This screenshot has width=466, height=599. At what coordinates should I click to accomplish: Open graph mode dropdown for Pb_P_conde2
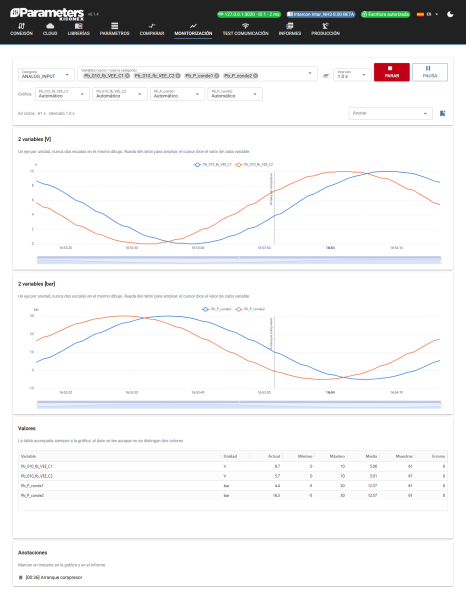[x=235, y=94]
